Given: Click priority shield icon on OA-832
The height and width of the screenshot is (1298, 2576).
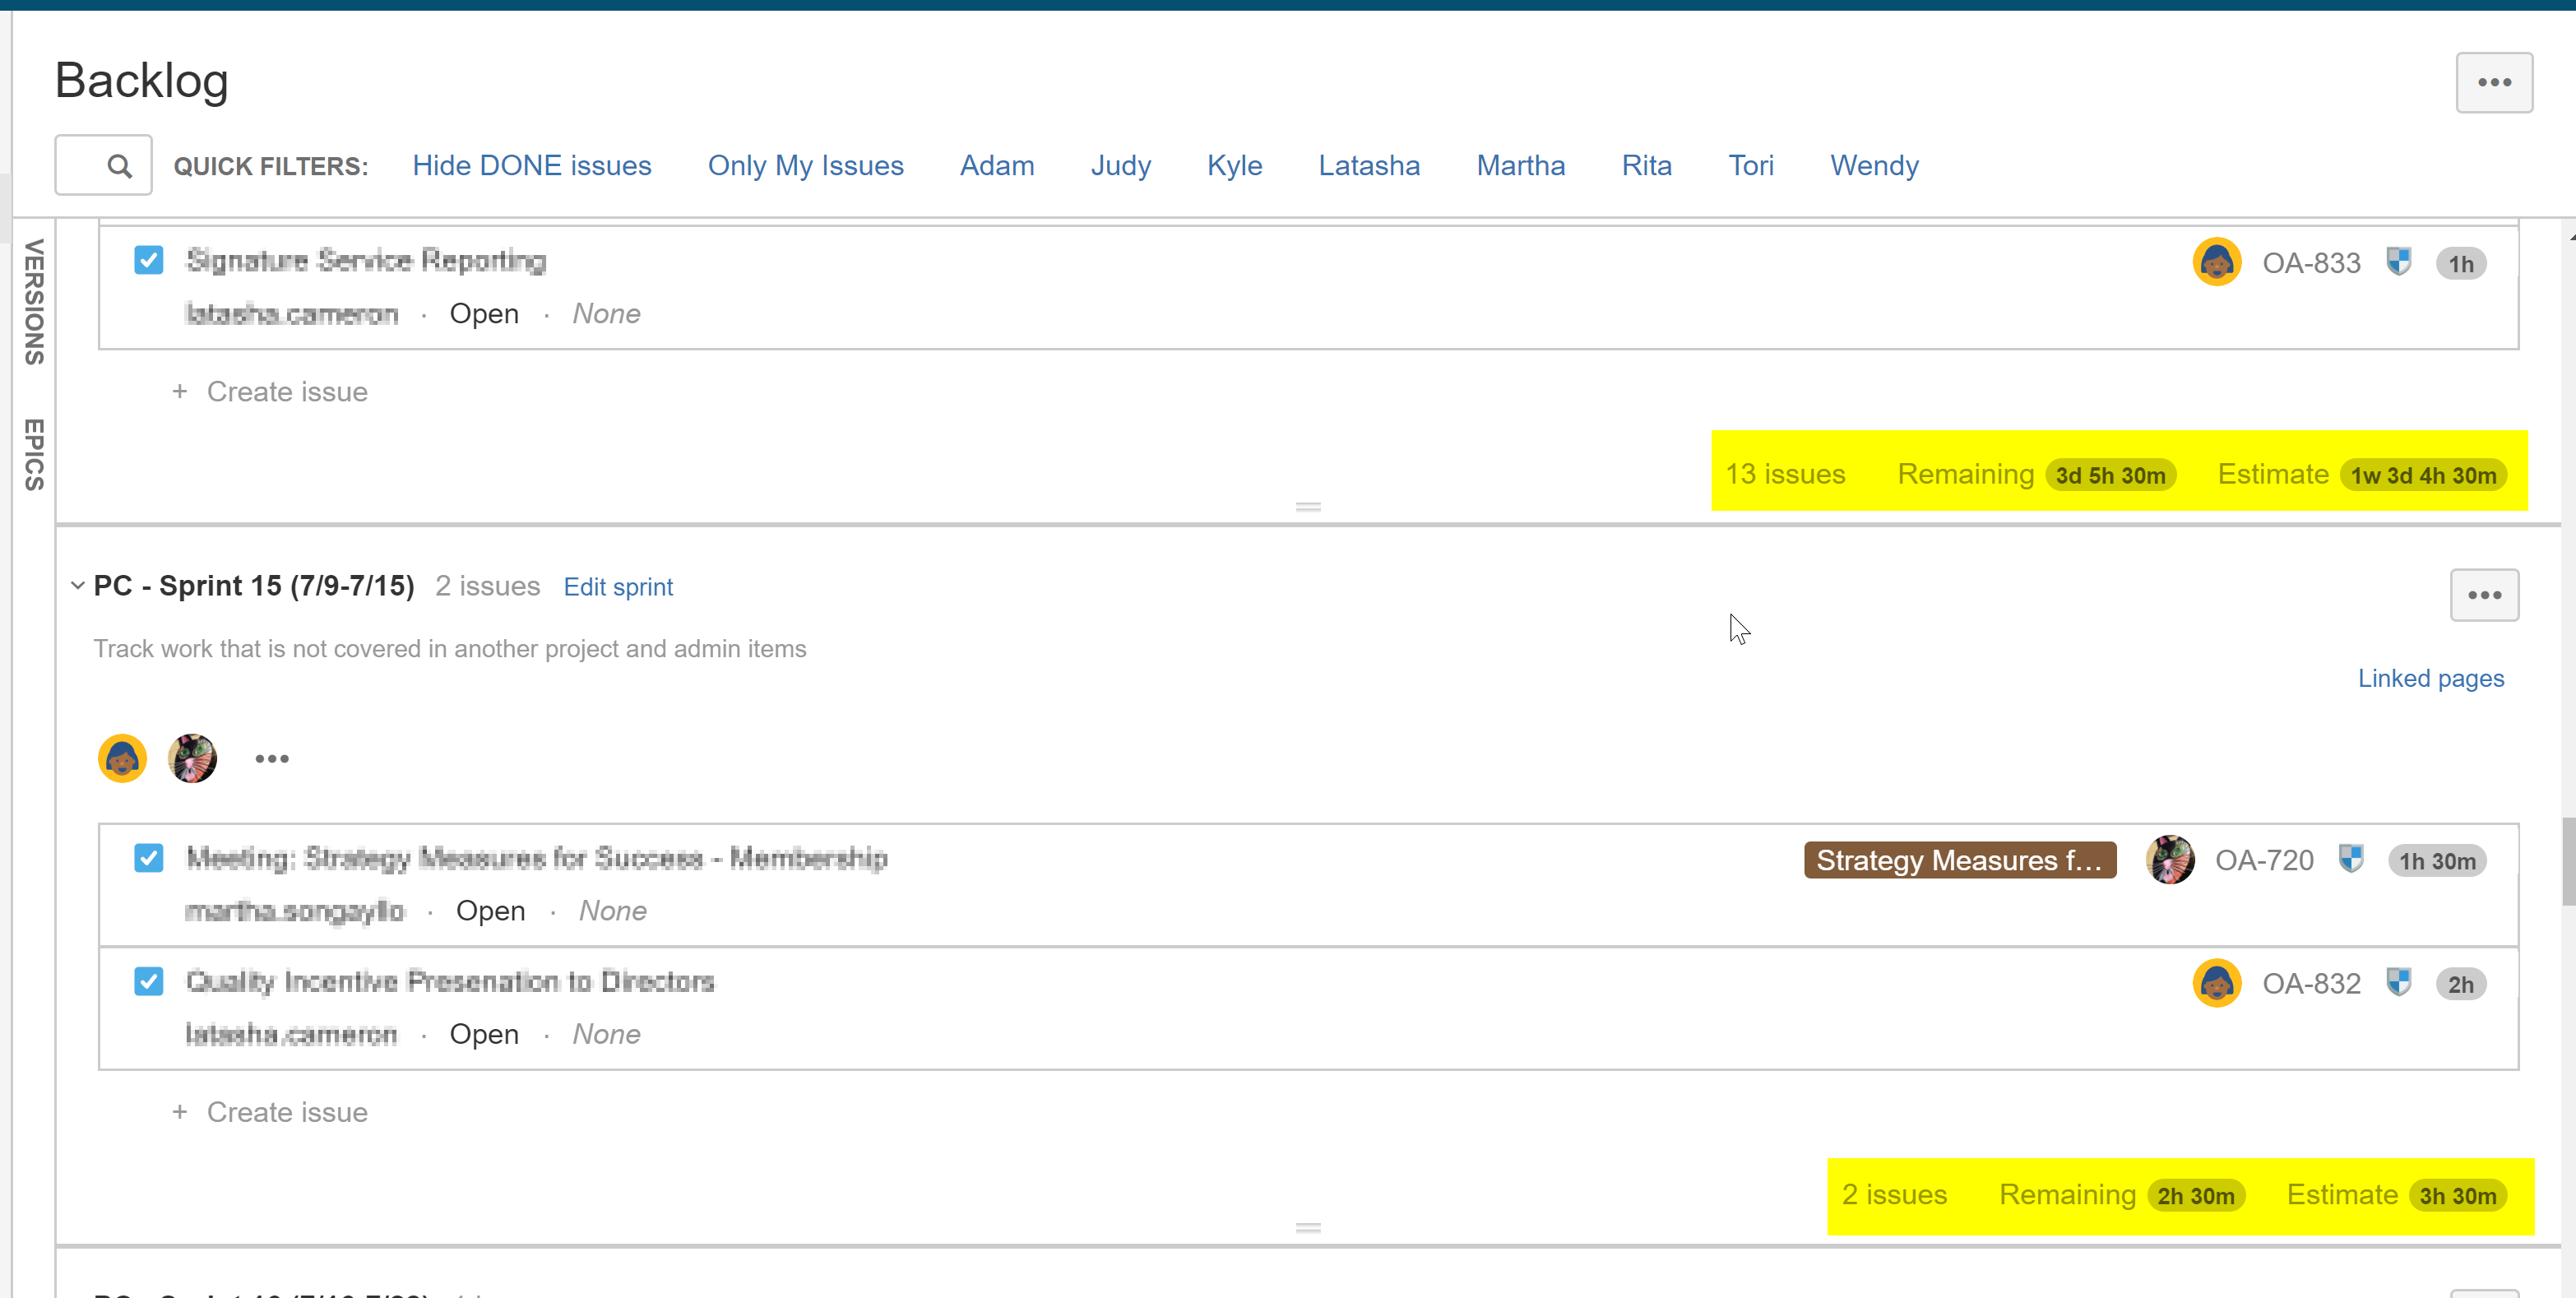Looking at the screenshot, I should [2398, 982].
